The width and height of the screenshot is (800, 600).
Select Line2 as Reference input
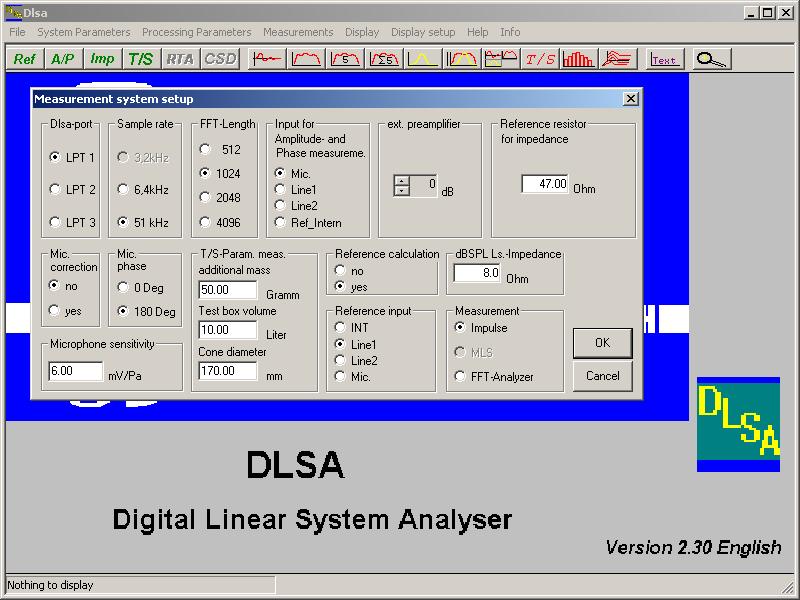click(356, 361)
